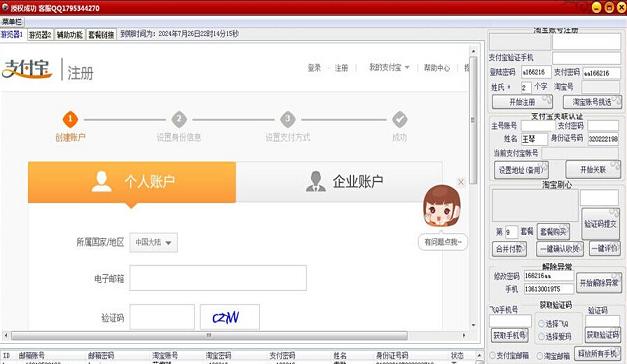Click the 获取验证码 button
Viewport: 627px width, 364px height.
(x=603, y=334)
